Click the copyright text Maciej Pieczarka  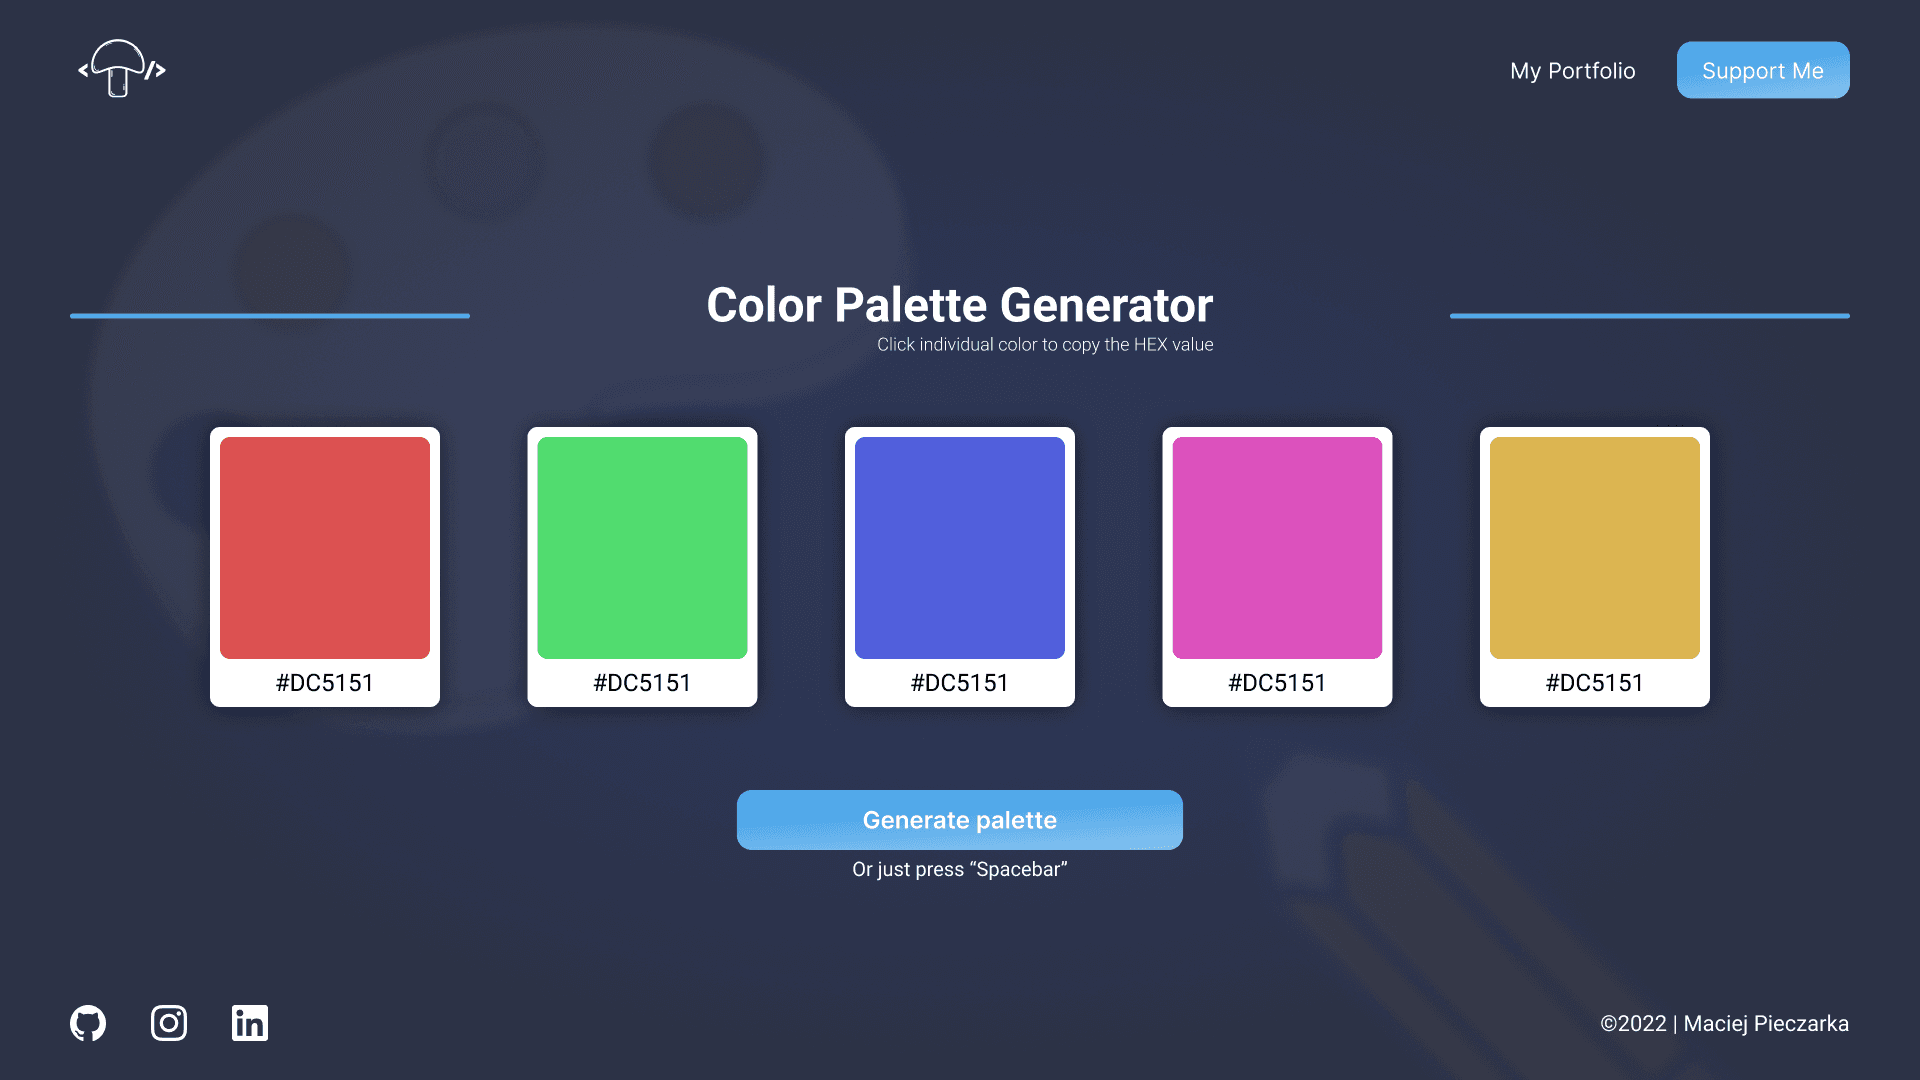point(1725,1023)
